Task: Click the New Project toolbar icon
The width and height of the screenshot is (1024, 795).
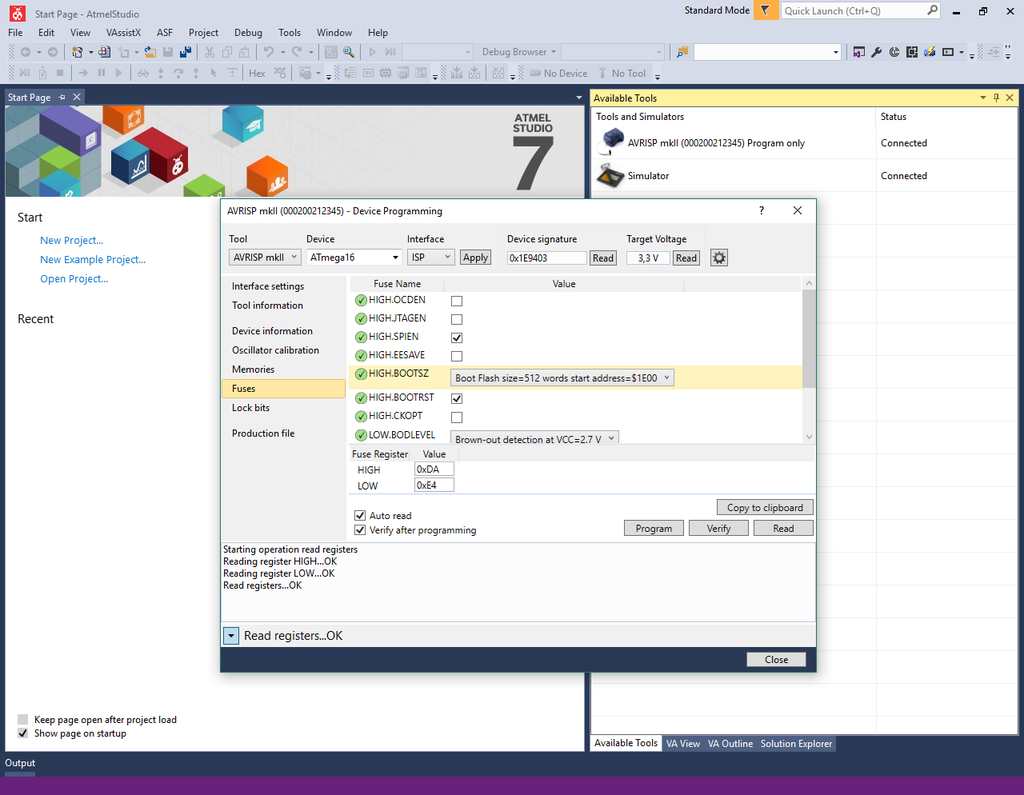Action: coord(77,52)
